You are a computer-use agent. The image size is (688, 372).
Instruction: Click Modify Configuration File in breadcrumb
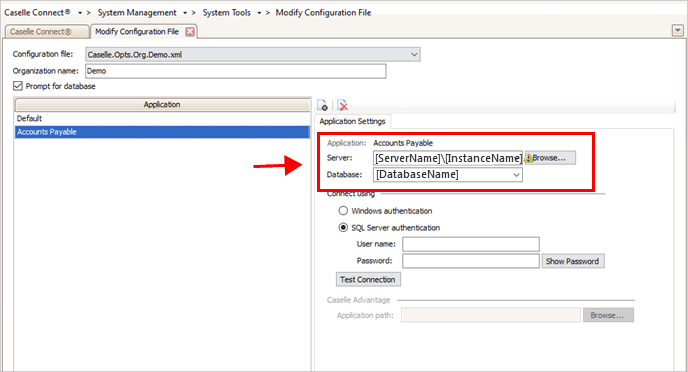pyautogui.click(x=323, y=13)
